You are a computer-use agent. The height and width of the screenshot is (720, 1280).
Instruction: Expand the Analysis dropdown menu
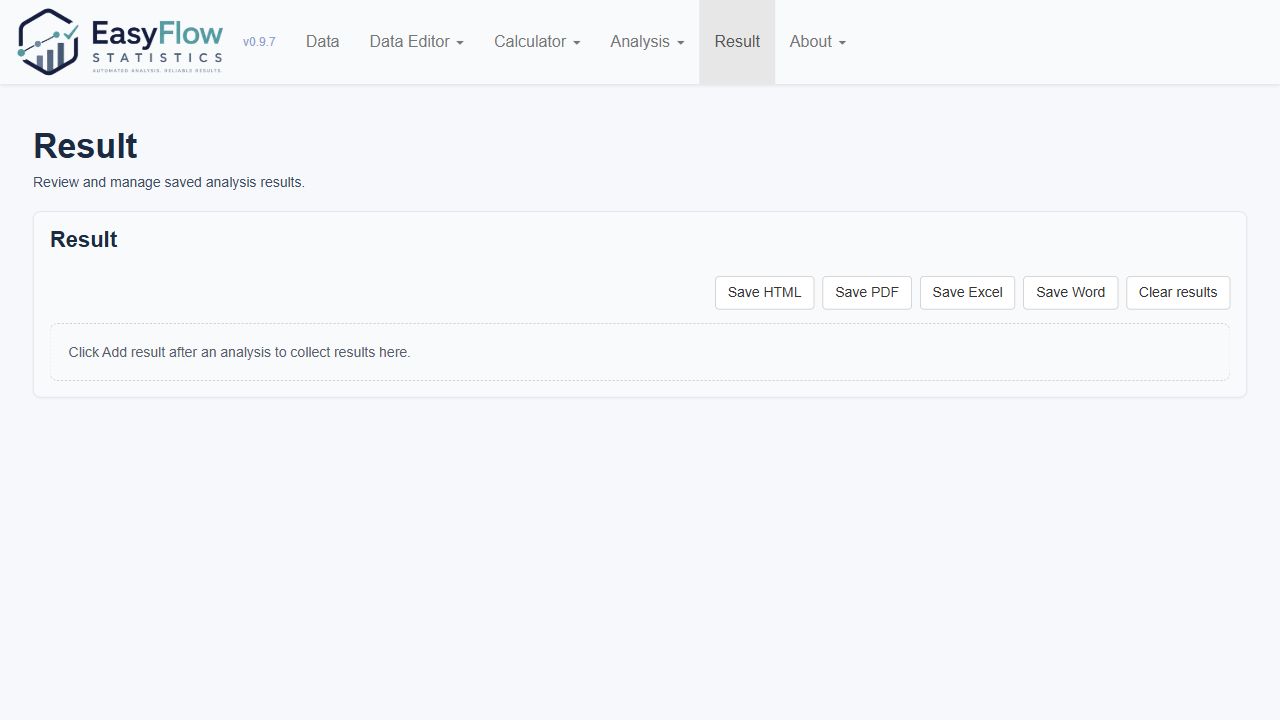(647, 42)
